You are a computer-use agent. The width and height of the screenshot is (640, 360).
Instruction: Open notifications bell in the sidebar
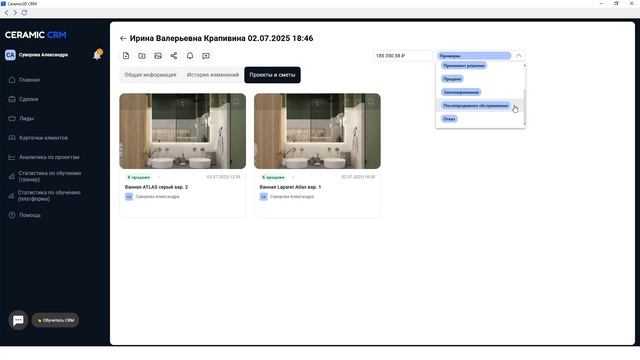tap(97, 55)
